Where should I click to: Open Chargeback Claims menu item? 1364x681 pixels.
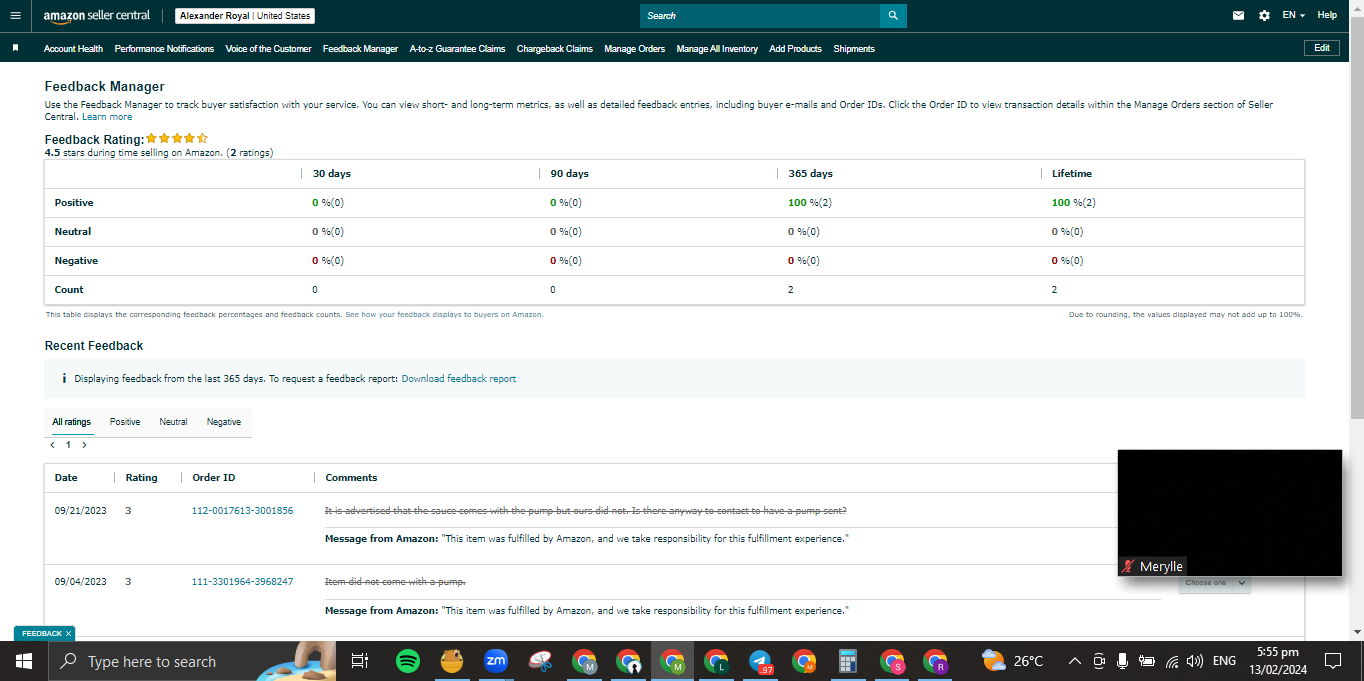pyautogui.click(x=555, y=48)
